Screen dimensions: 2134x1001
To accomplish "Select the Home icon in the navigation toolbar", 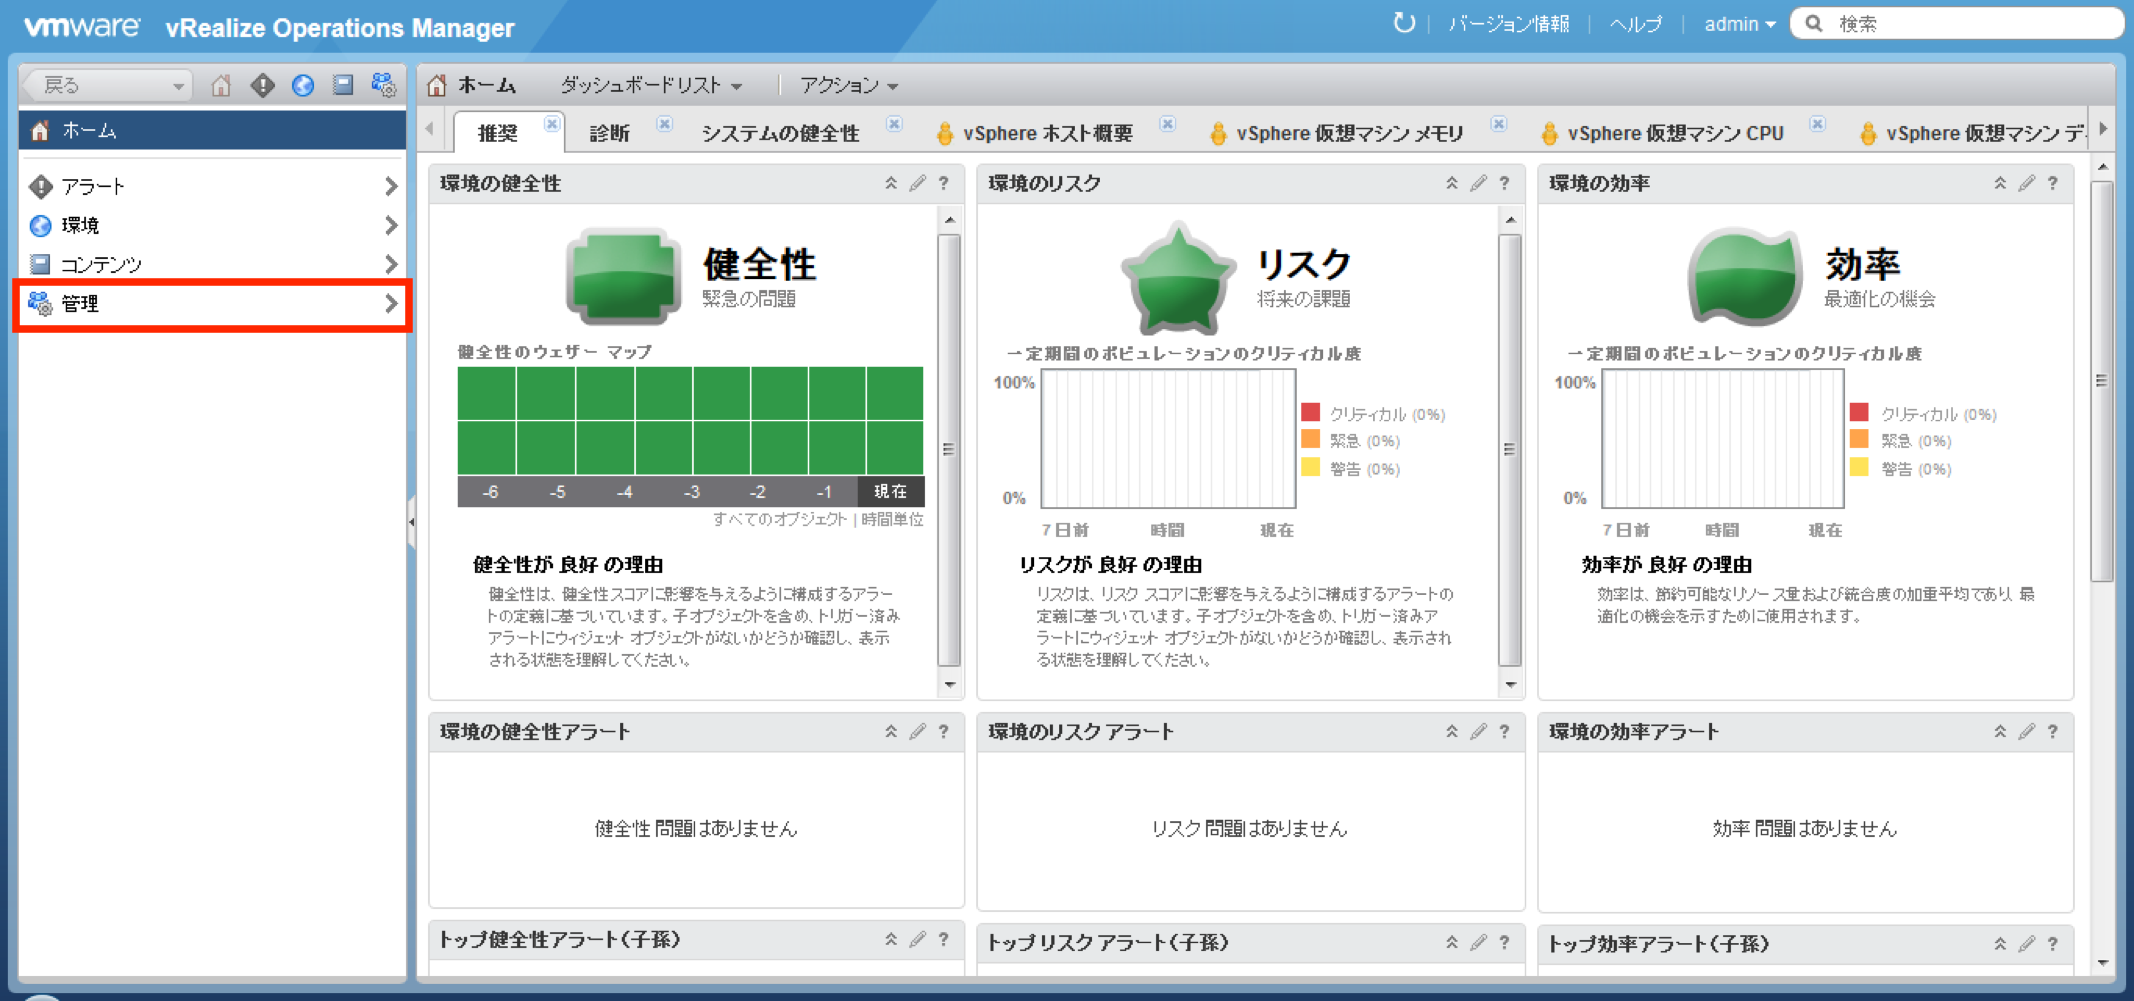I will (x=221, y=85).
